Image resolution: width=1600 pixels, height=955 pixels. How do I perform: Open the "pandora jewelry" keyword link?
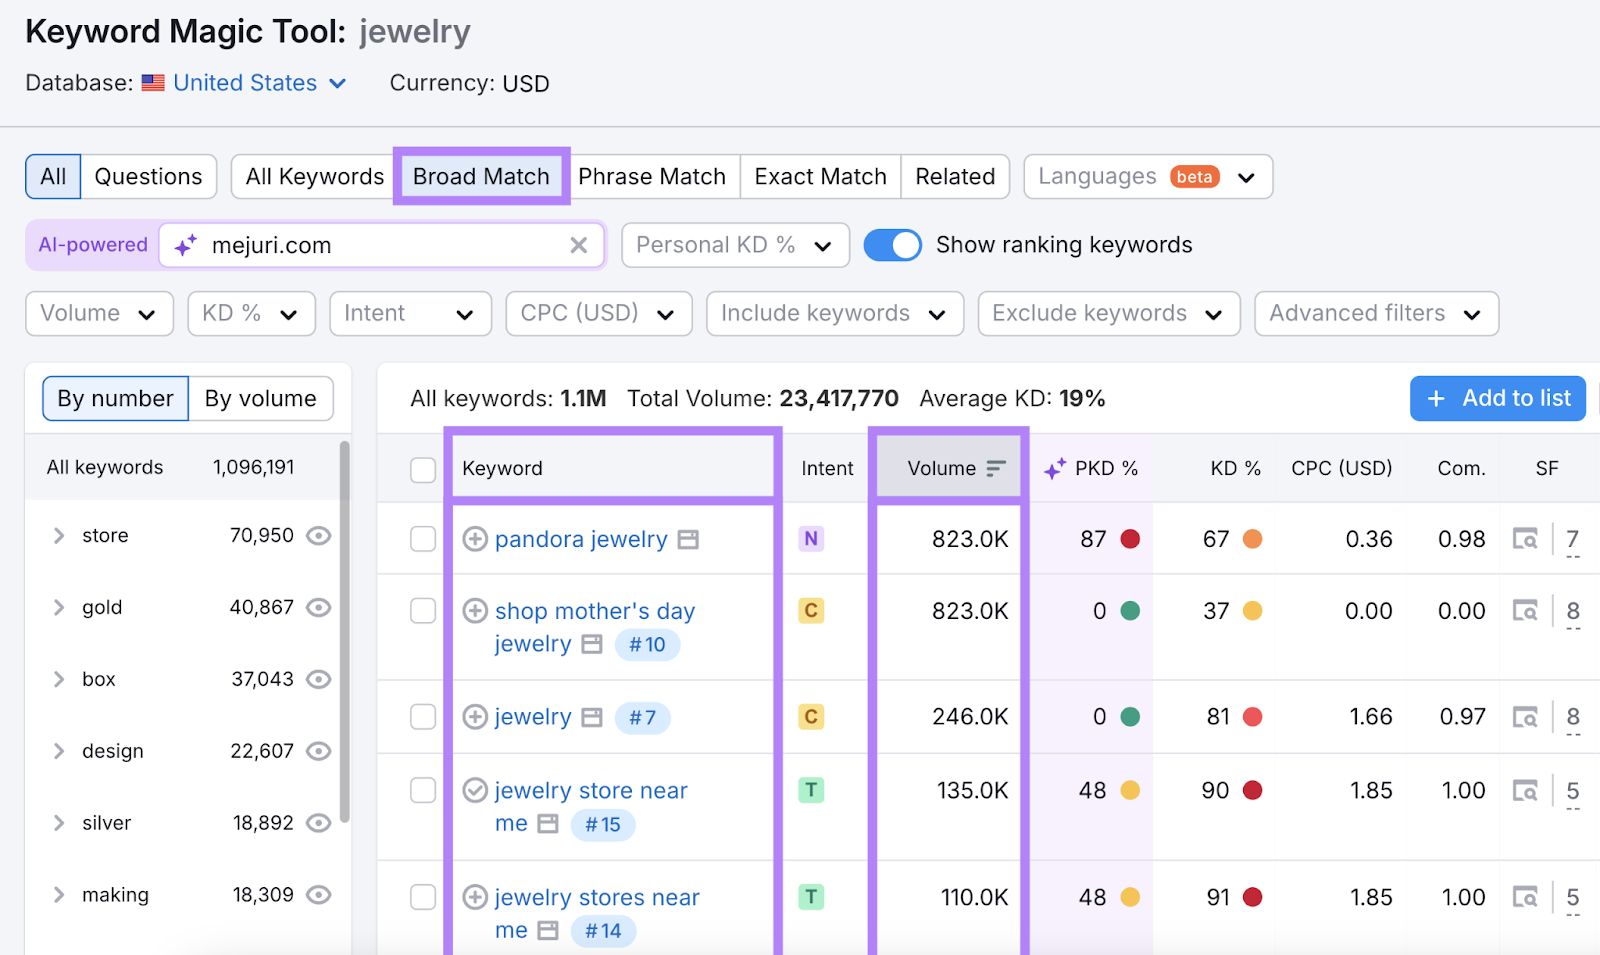click(580, 539)
